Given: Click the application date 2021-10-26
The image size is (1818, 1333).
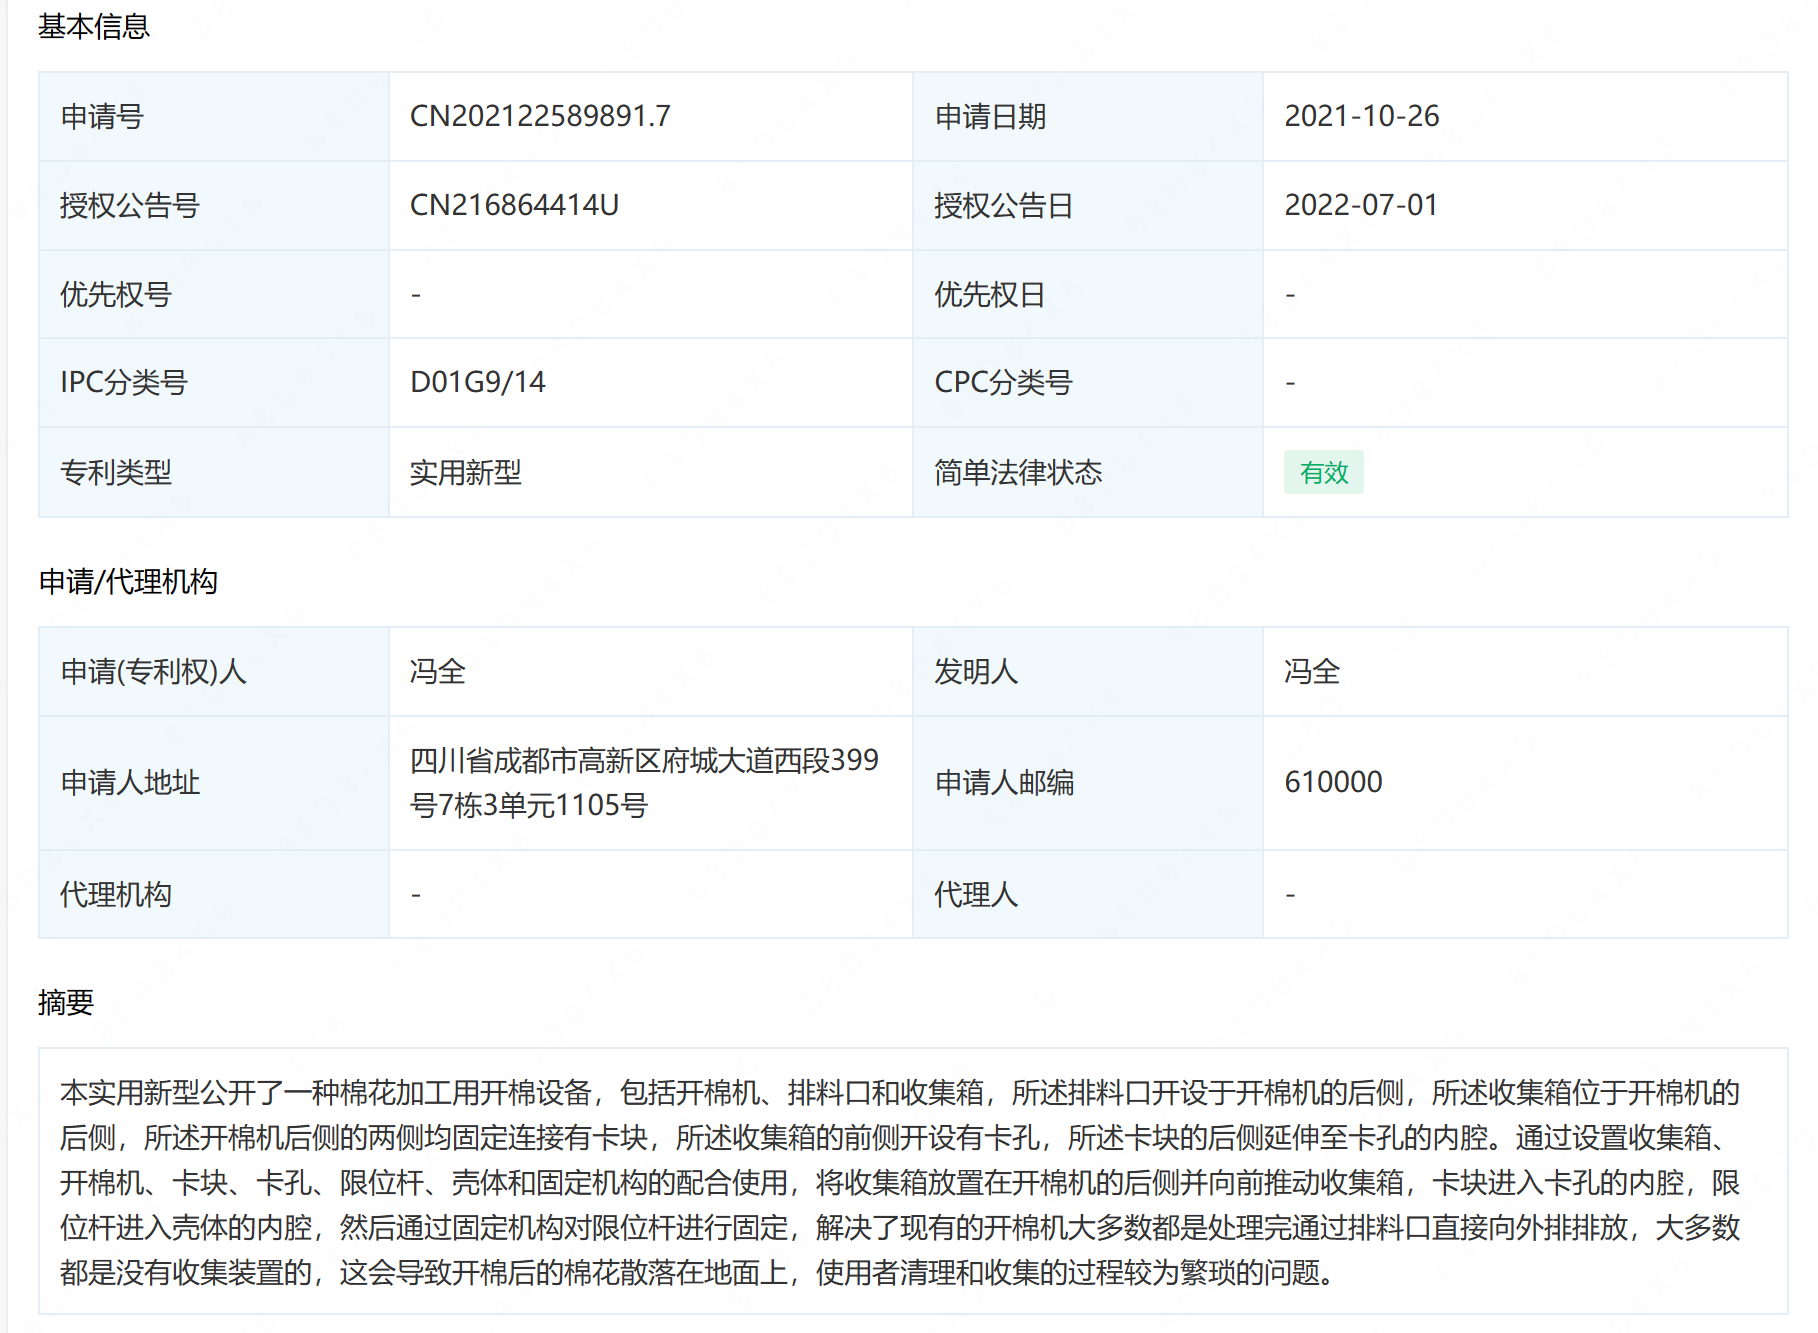Looking at the screenshot, I should pyautogui.click(x=1361, y=116).
